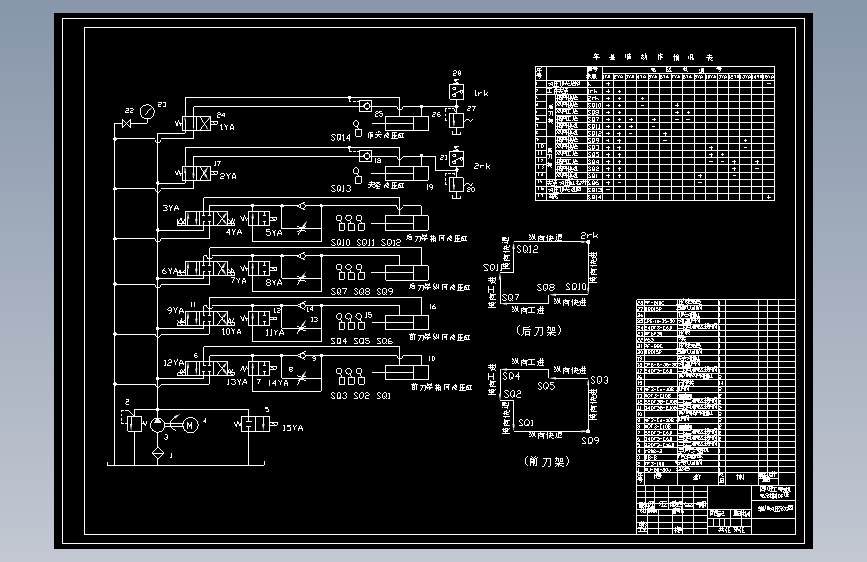This screenshot has height=562, width=867.
Task: Select the pressure gauge symbol numbered 23
Action: (x=148, y=112)
